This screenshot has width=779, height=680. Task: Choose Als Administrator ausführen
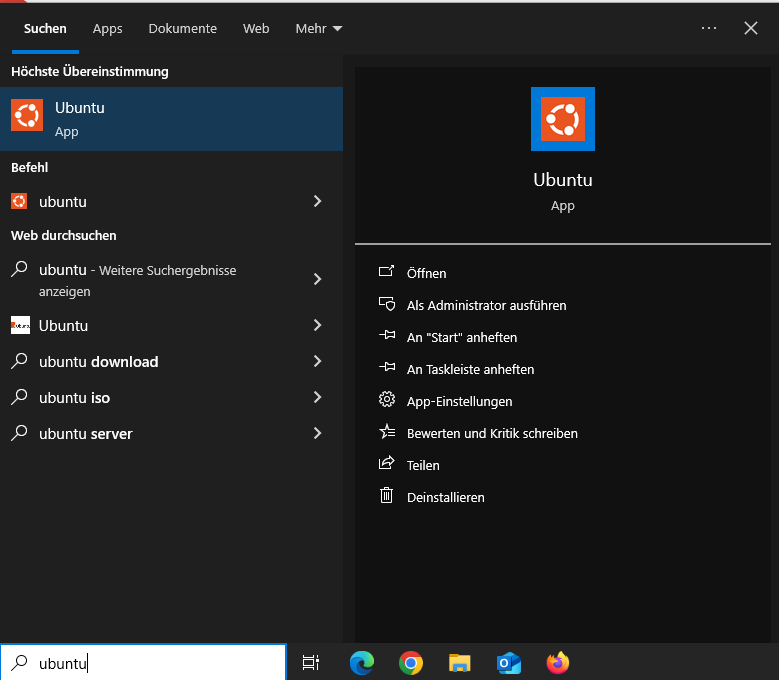[486, 305]
